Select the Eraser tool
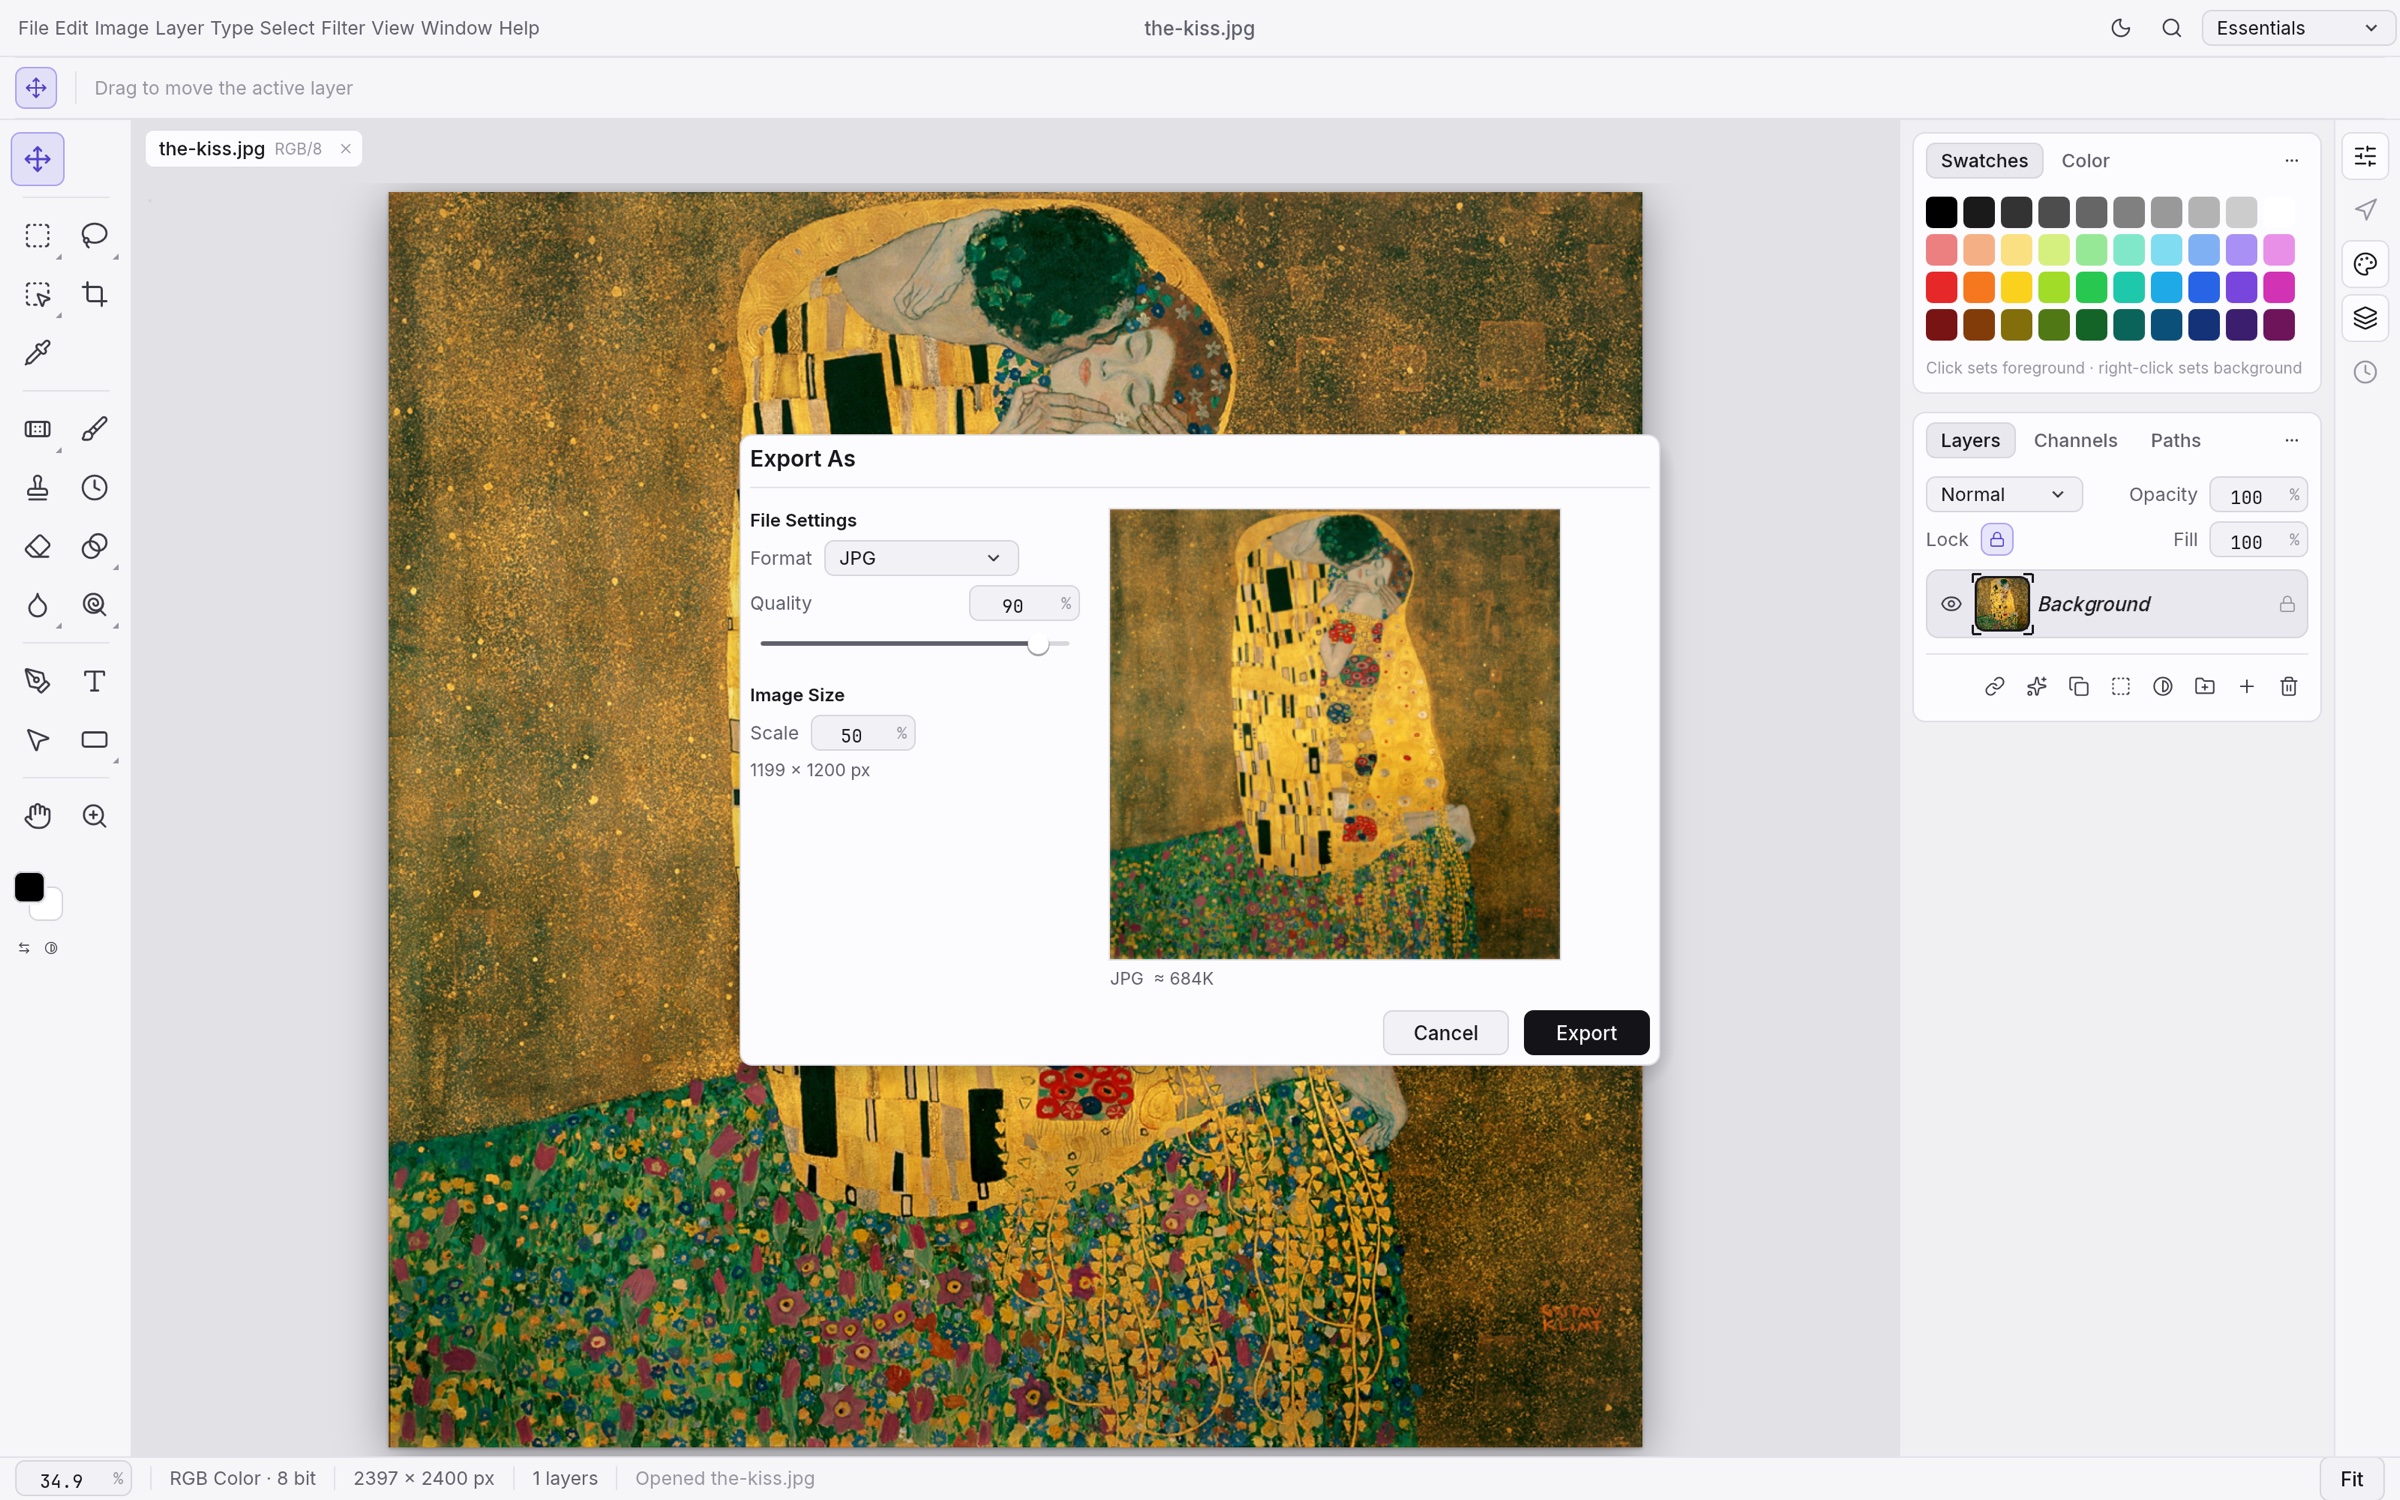The width and height of the screenshot is (2400, 1500). pos(37,546)
